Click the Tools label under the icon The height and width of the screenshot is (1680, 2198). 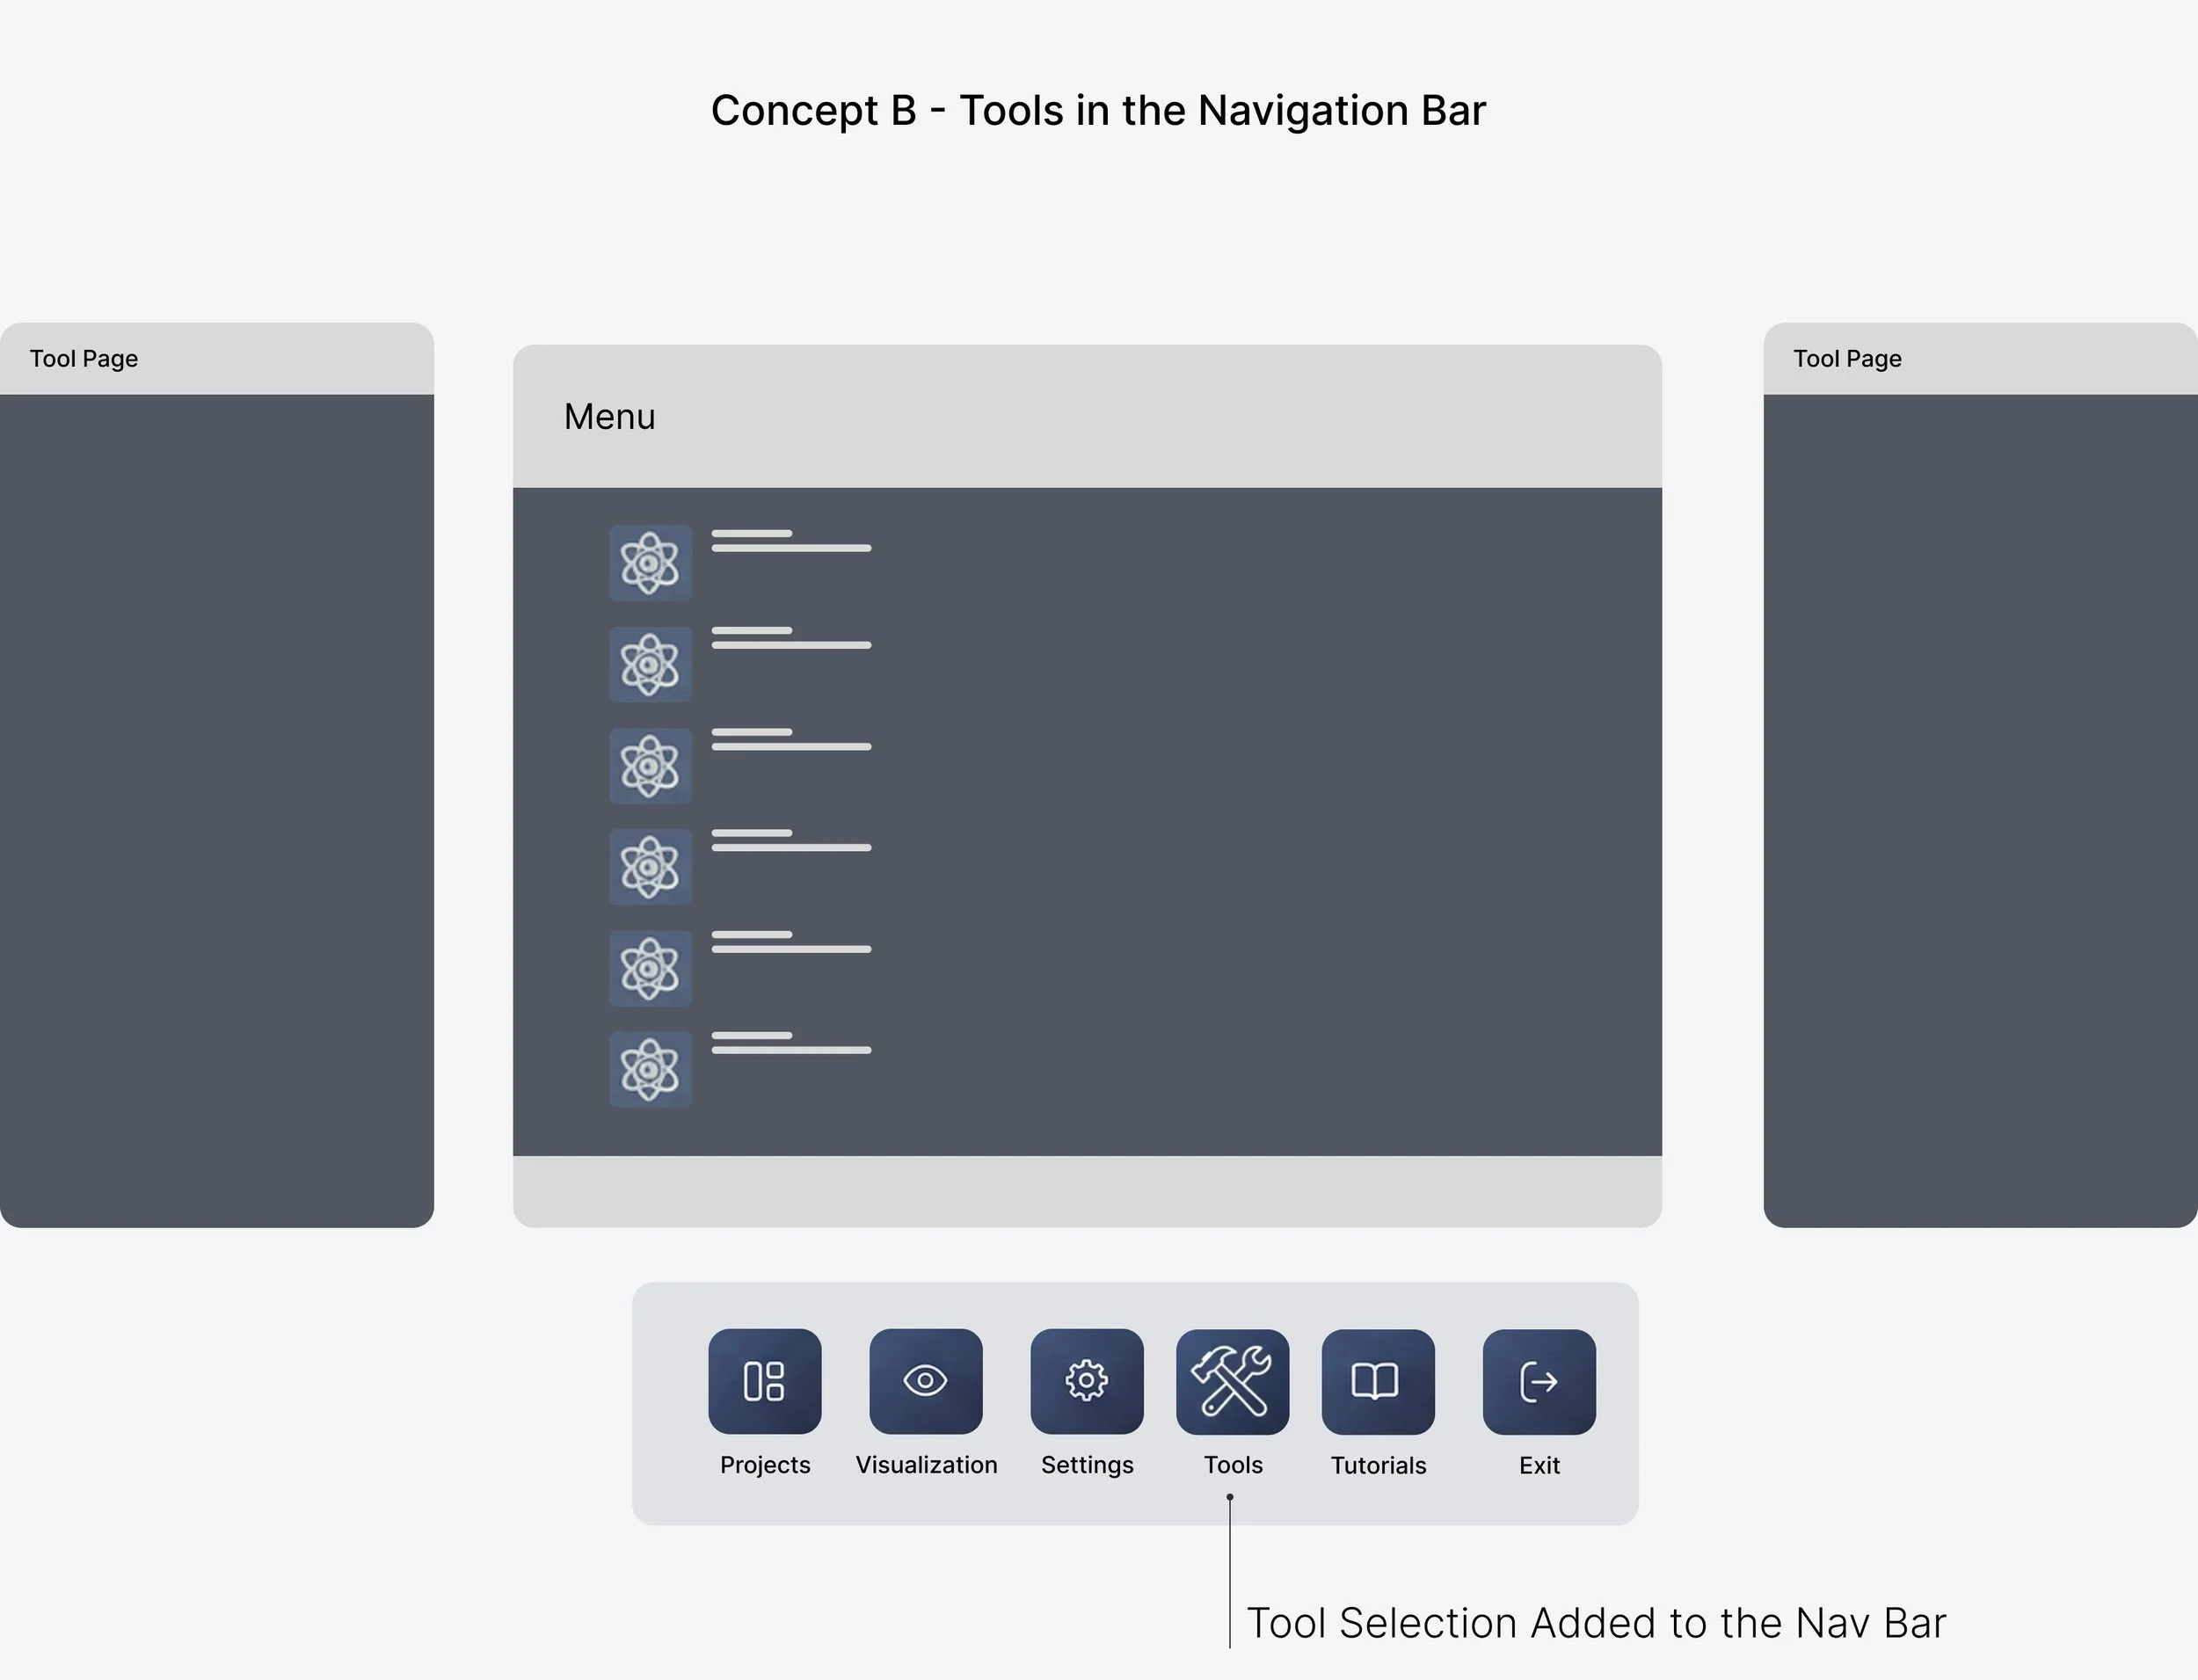(x=1233, y=1465)
